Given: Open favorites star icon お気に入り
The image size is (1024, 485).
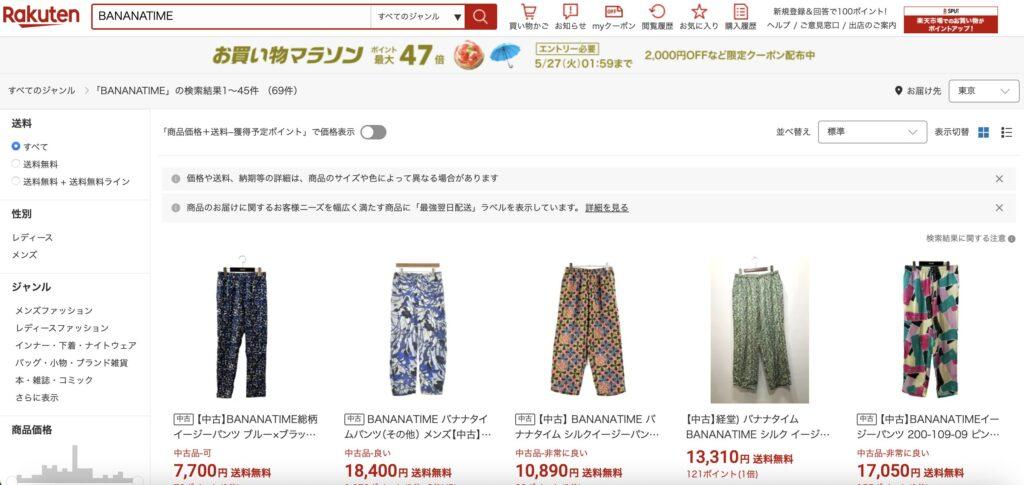Looking at the screenshot, I should click(x=699, y=17).
